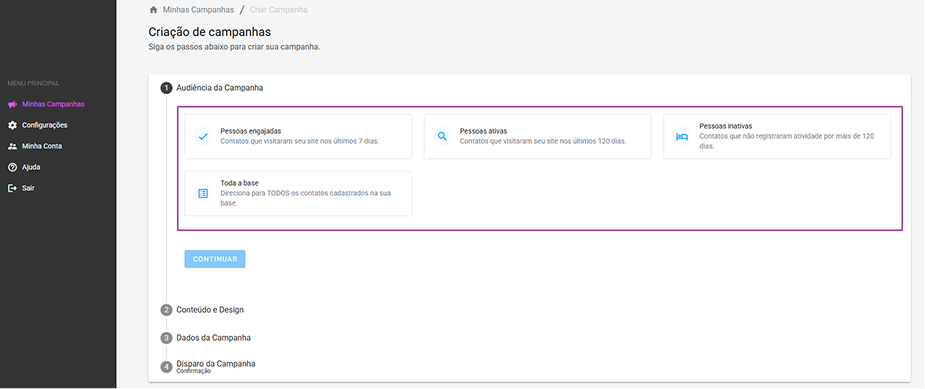This screenshot has height=389, width=925.
Task: Expand Conteúdo e Design step
Action: click(x=210, y=310)
